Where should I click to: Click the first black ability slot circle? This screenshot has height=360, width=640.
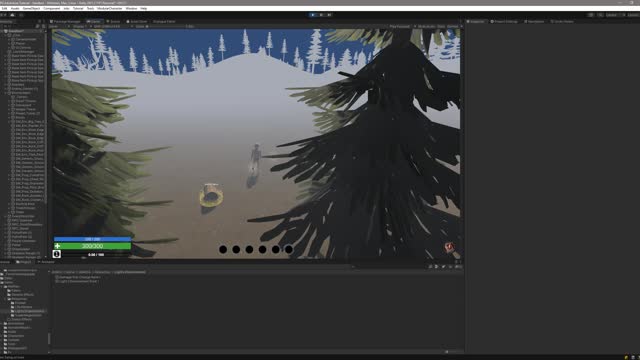223,249
